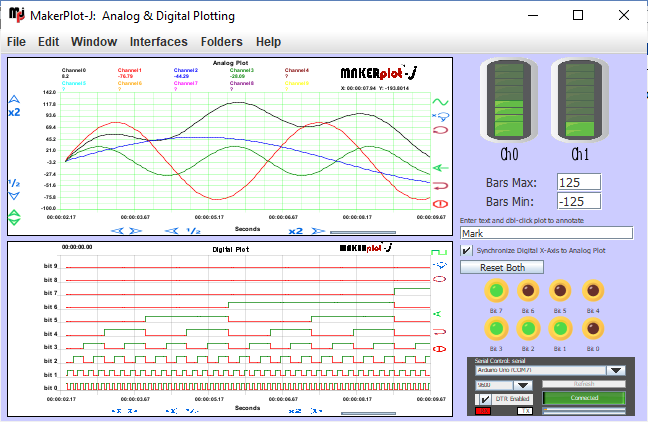
Task: Click the analog X-axis 1/2 zoom icon
Action: pyautogui.click(x=193, y=231)
